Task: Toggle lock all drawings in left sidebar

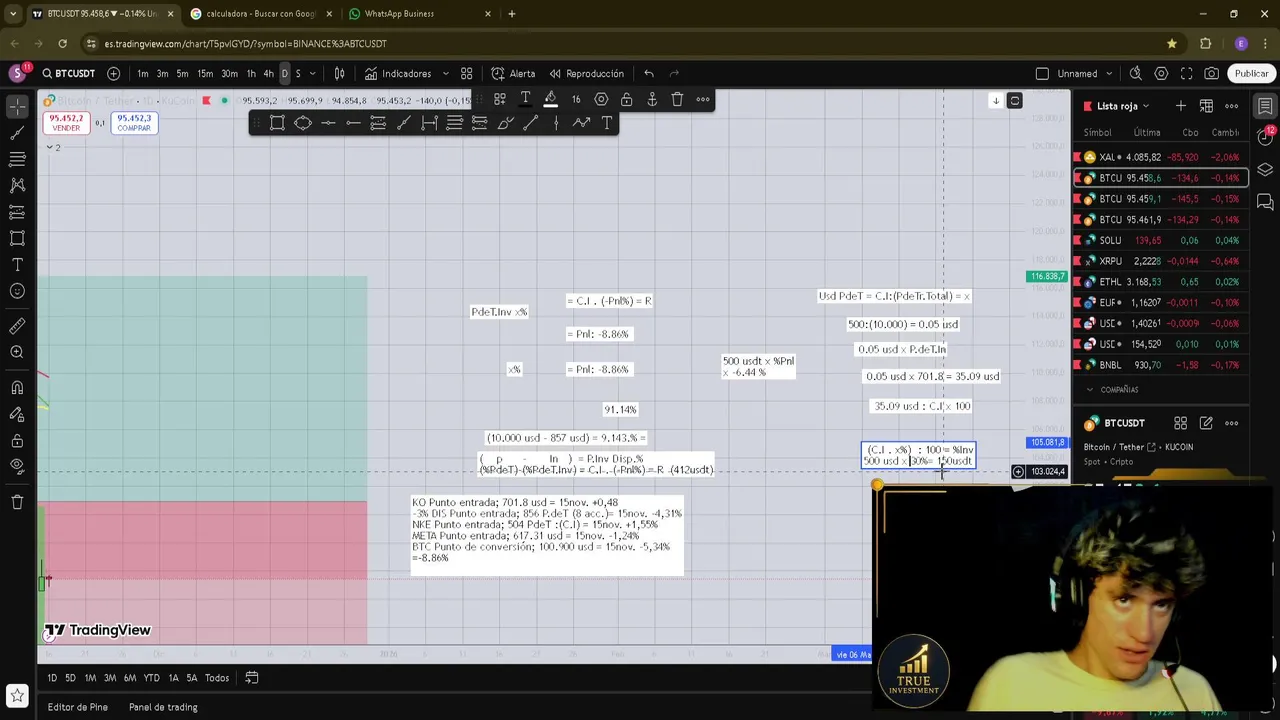Action: [17, 440]
